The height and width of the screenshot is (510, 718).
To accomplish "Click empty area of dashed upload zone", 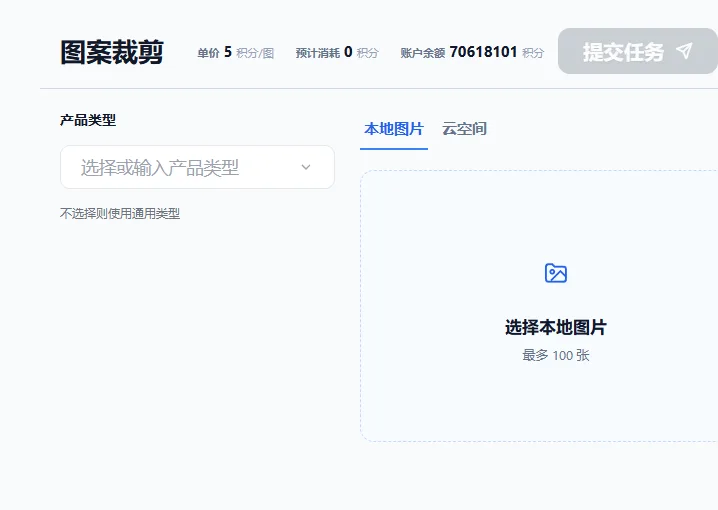I will (x=450, y=400).
